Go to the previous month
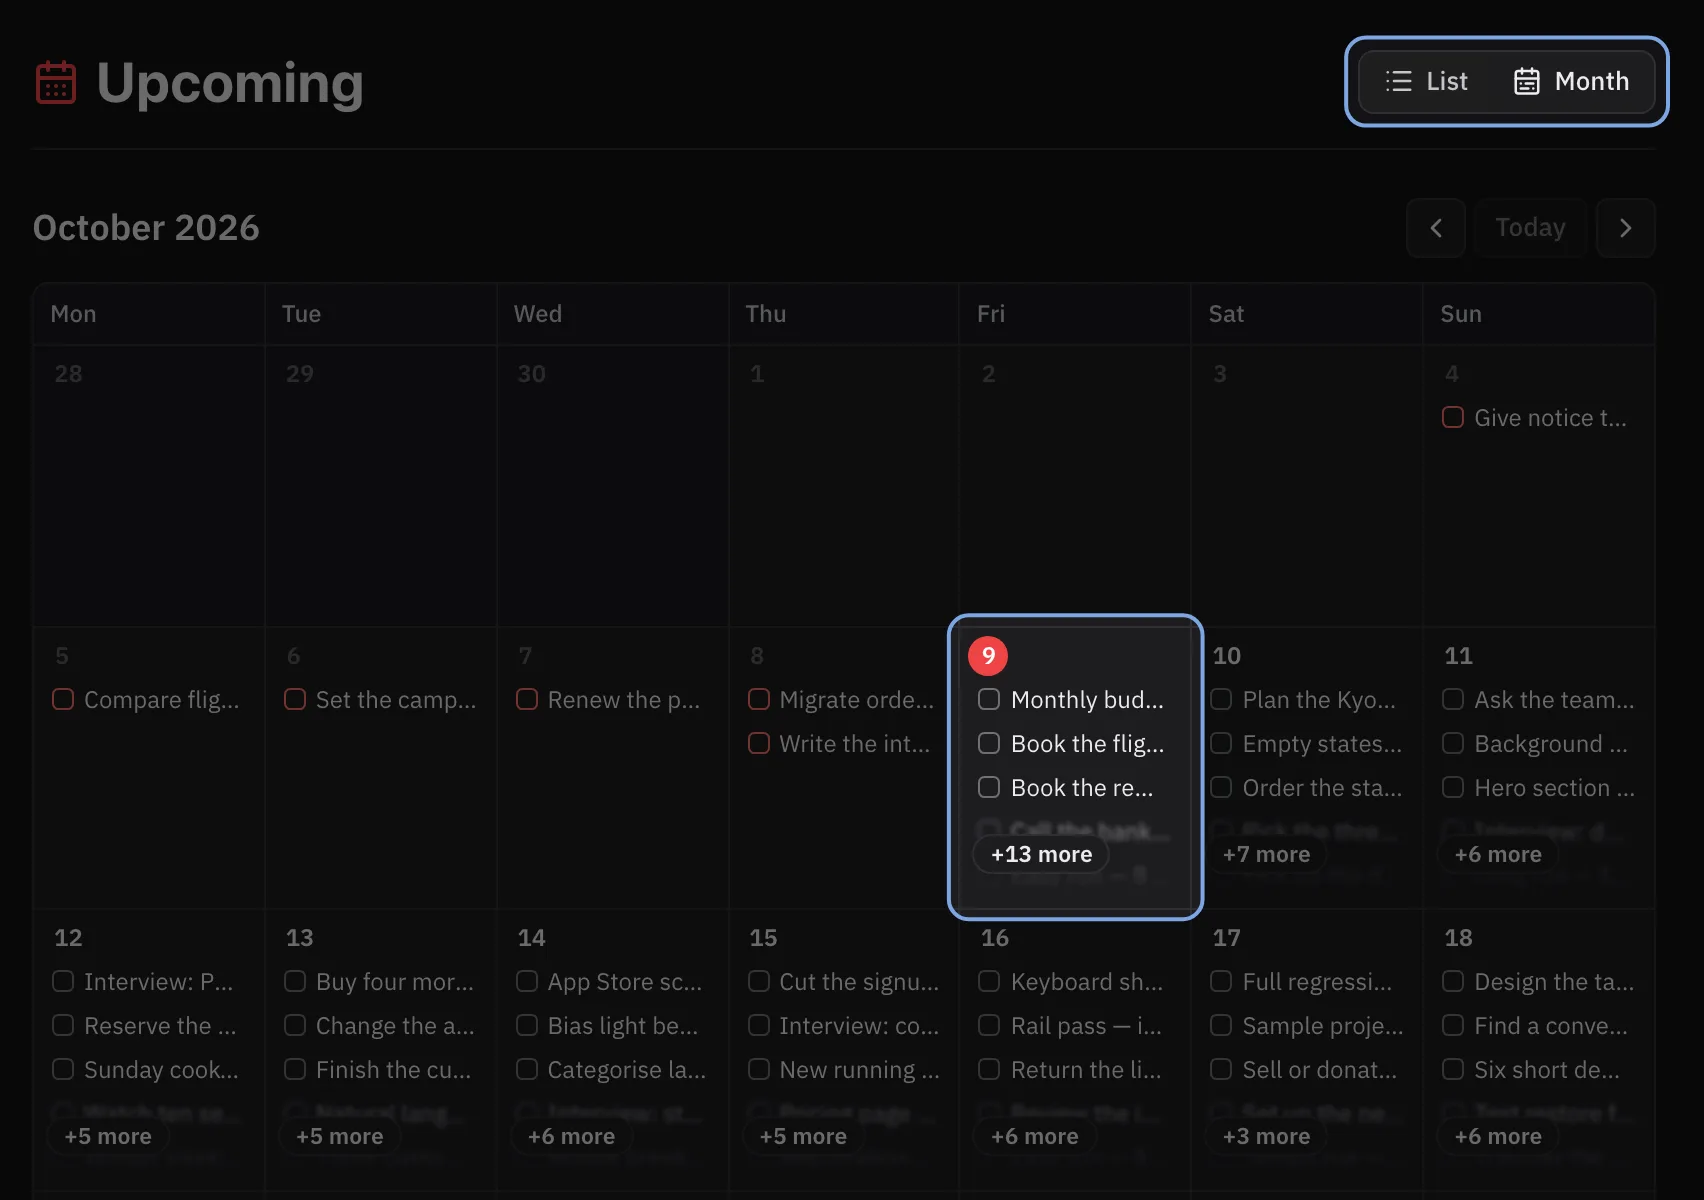 pyautogui.click(x=1436, y=228)
